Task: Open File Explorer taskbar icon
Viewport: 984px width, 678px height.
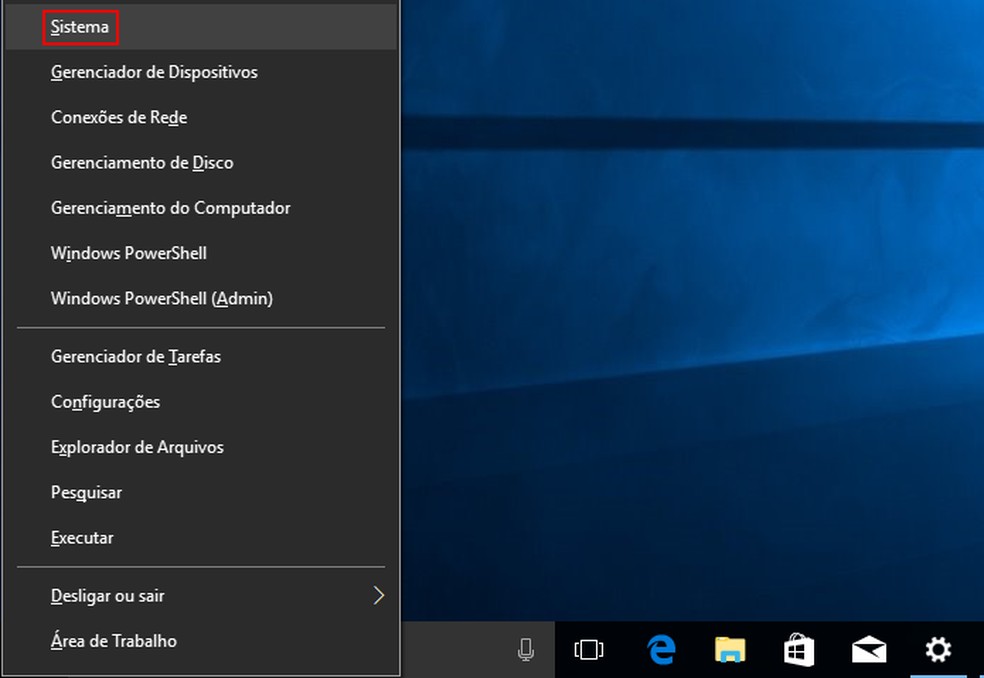Action: 730,650
